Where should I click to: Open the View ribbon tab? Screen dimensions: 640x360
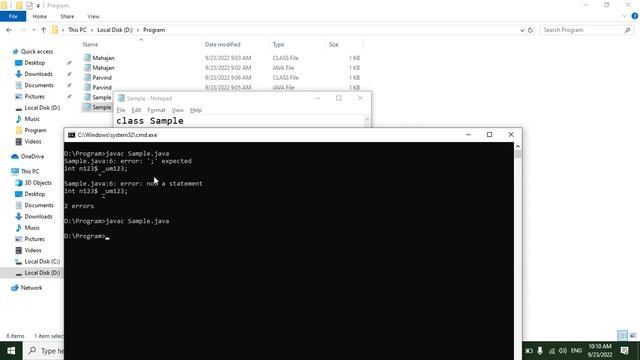pyautogui.click(x=93, y=16)
